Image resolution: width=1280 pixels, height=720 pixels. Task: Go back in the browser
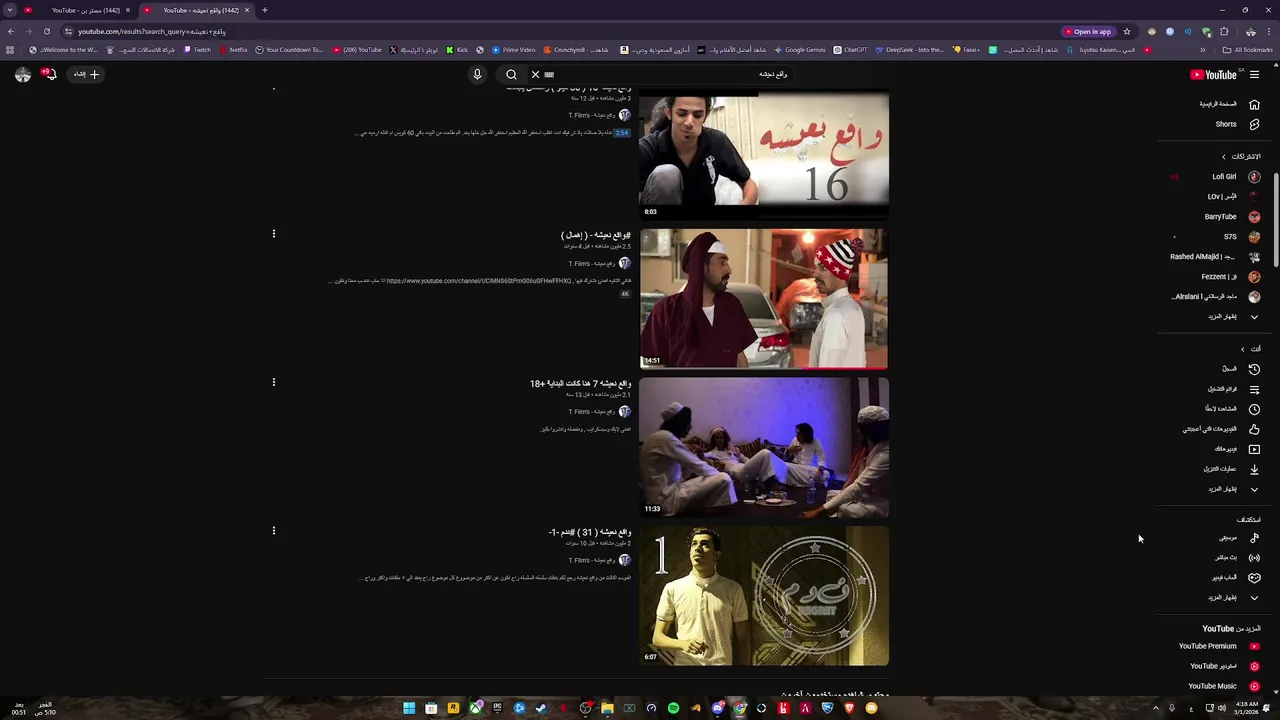tap(11, 31)
